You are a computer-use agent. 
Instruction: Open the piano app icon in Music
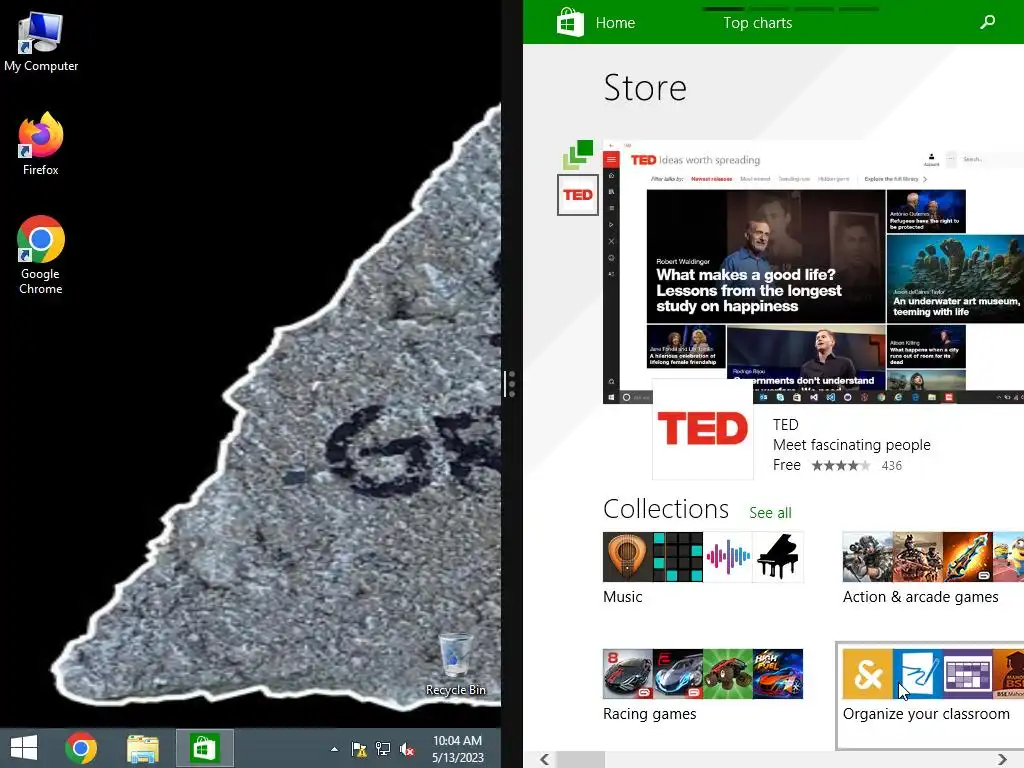(778, 557)
